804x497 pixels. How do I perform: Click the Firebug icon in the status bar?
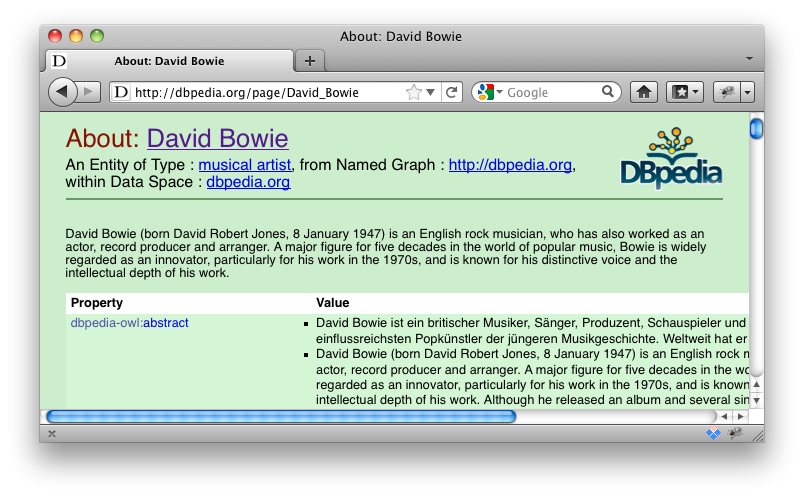coord(735,433)
